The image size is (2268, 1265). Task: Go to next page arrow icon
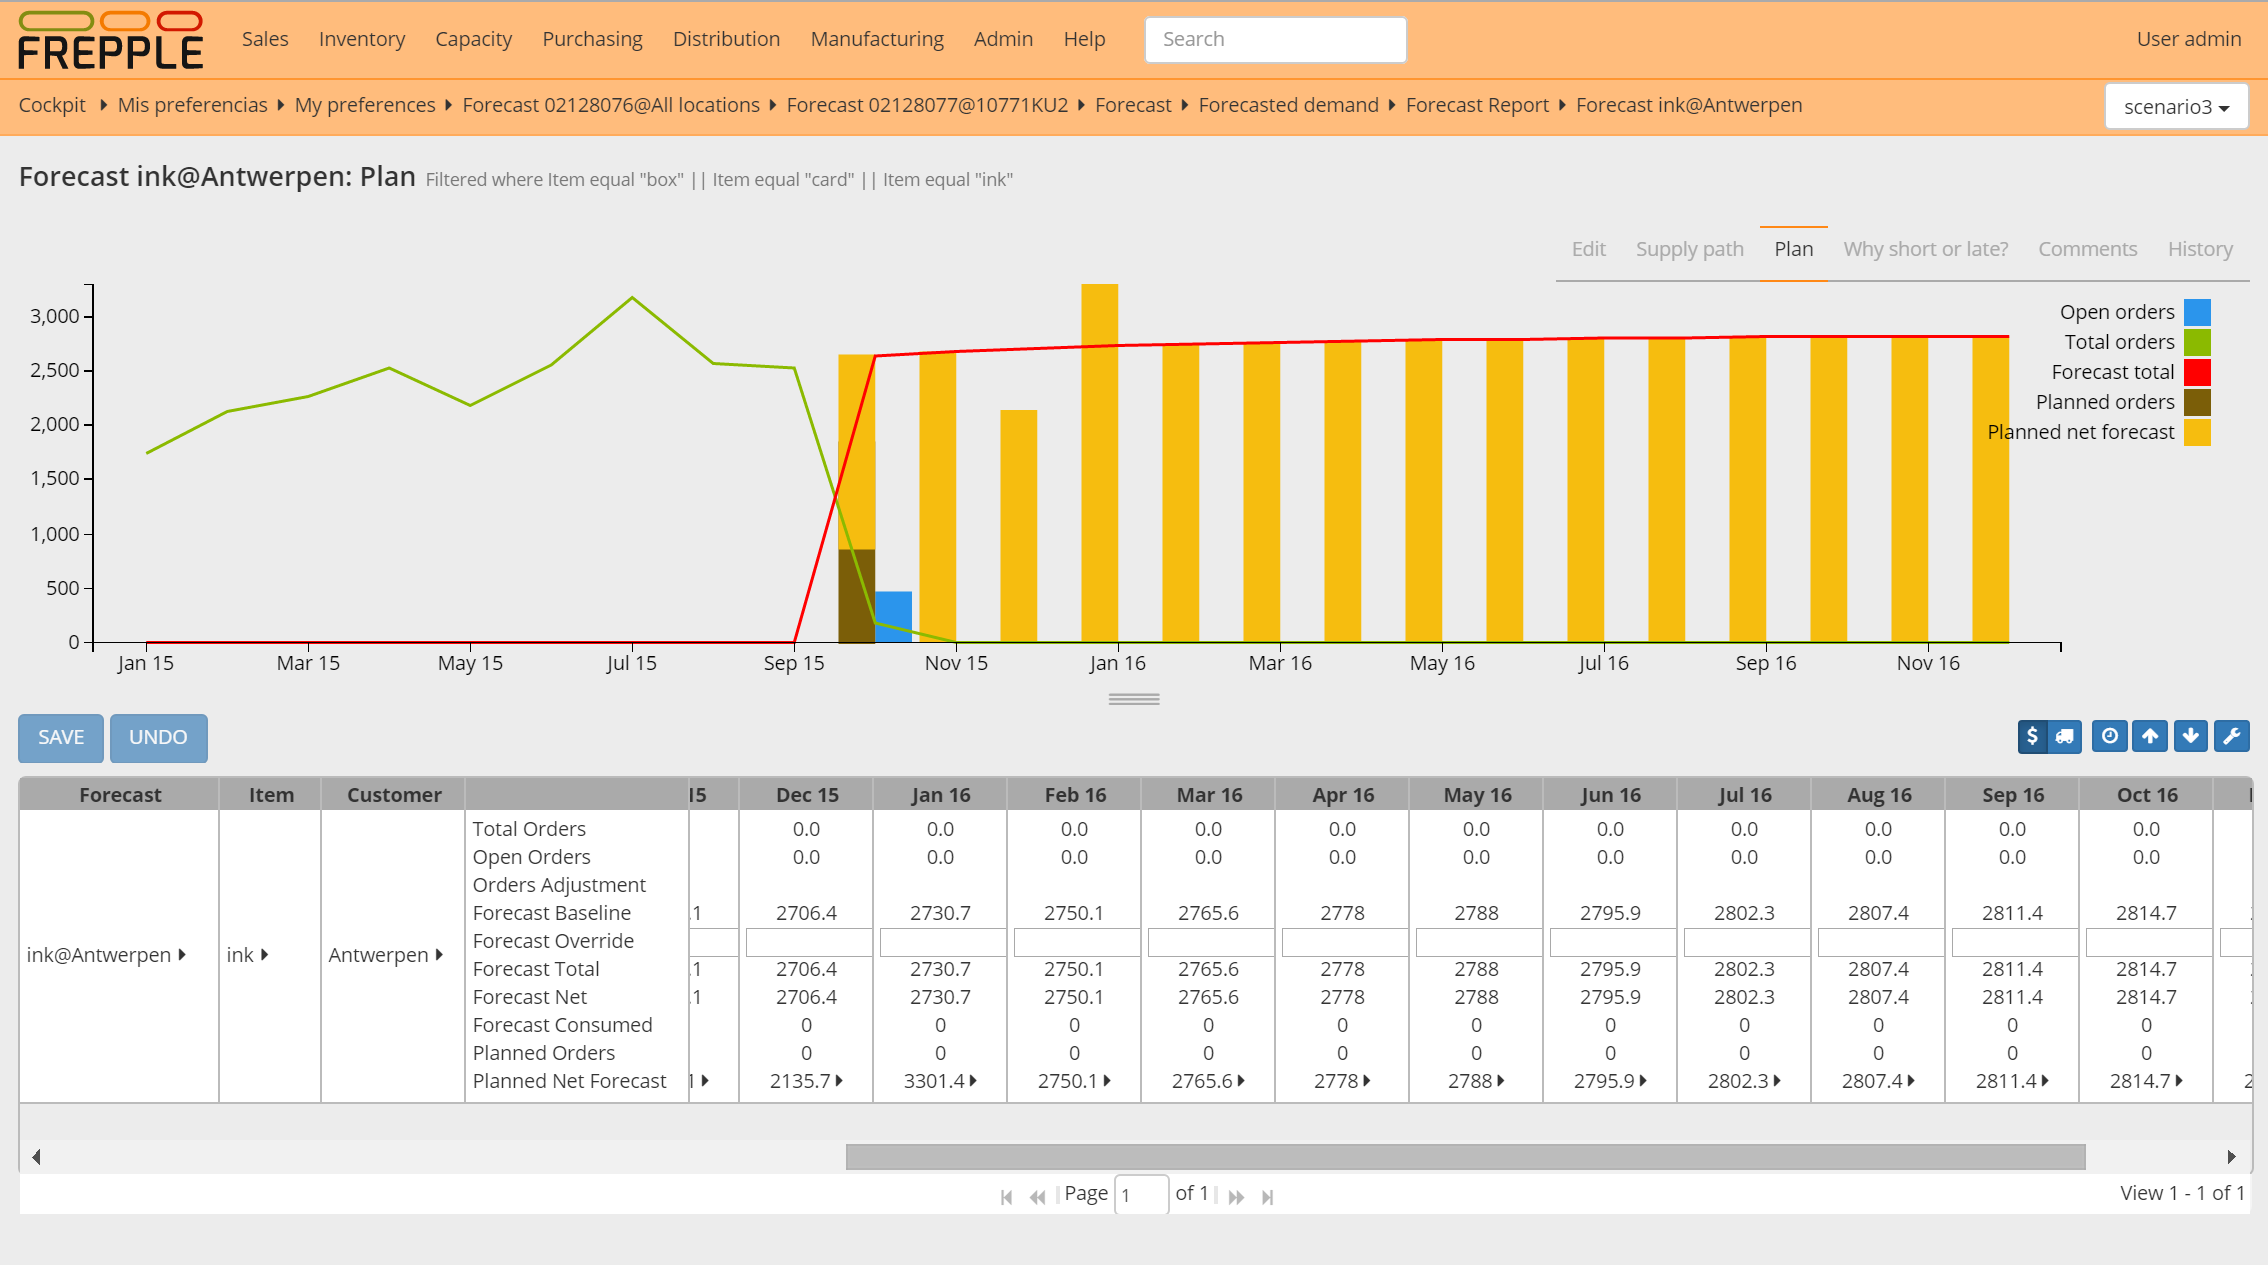[1236, 1197]
